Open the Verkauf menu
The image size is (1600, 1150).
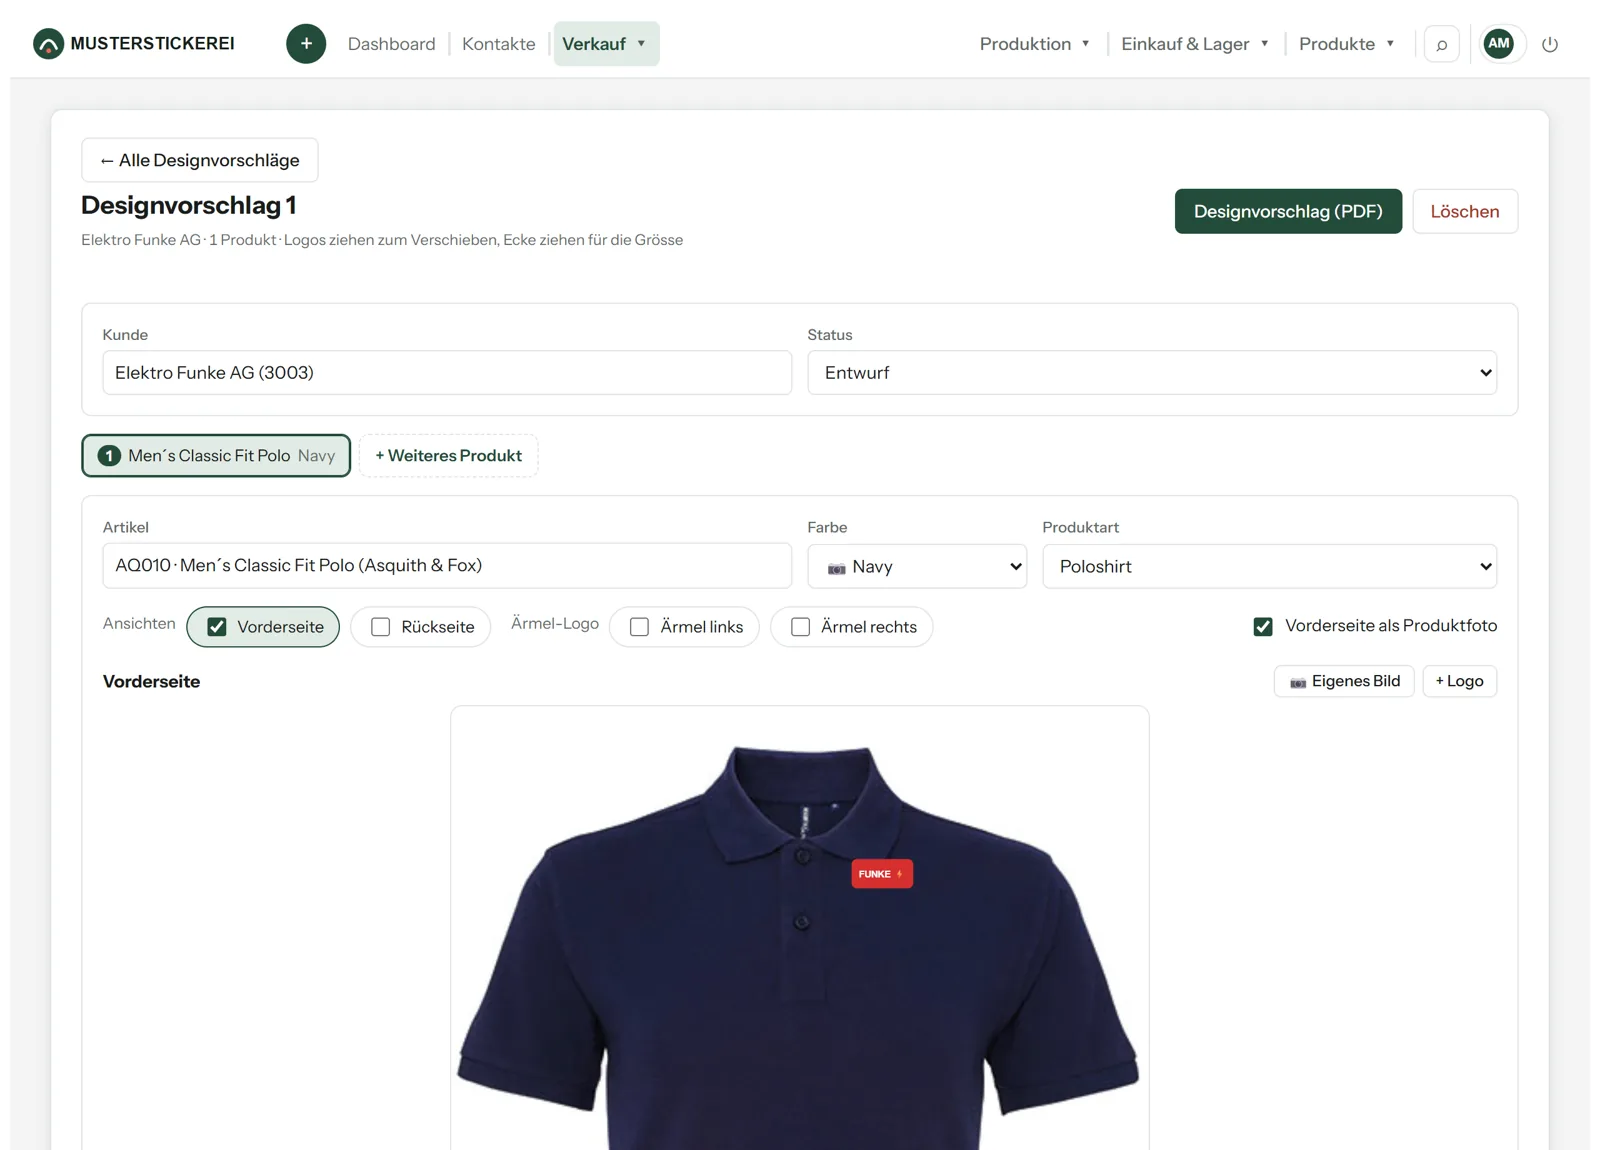pos(606,44)
